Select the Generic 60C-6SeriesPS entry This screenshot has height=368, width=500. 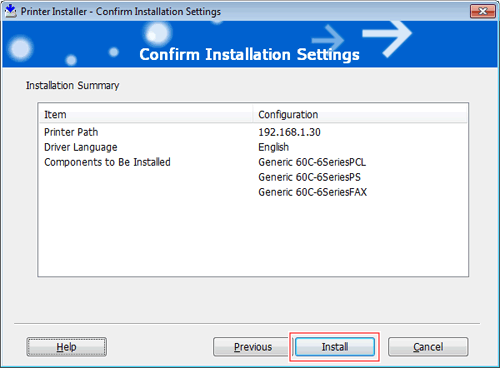[x=309, y=177]
